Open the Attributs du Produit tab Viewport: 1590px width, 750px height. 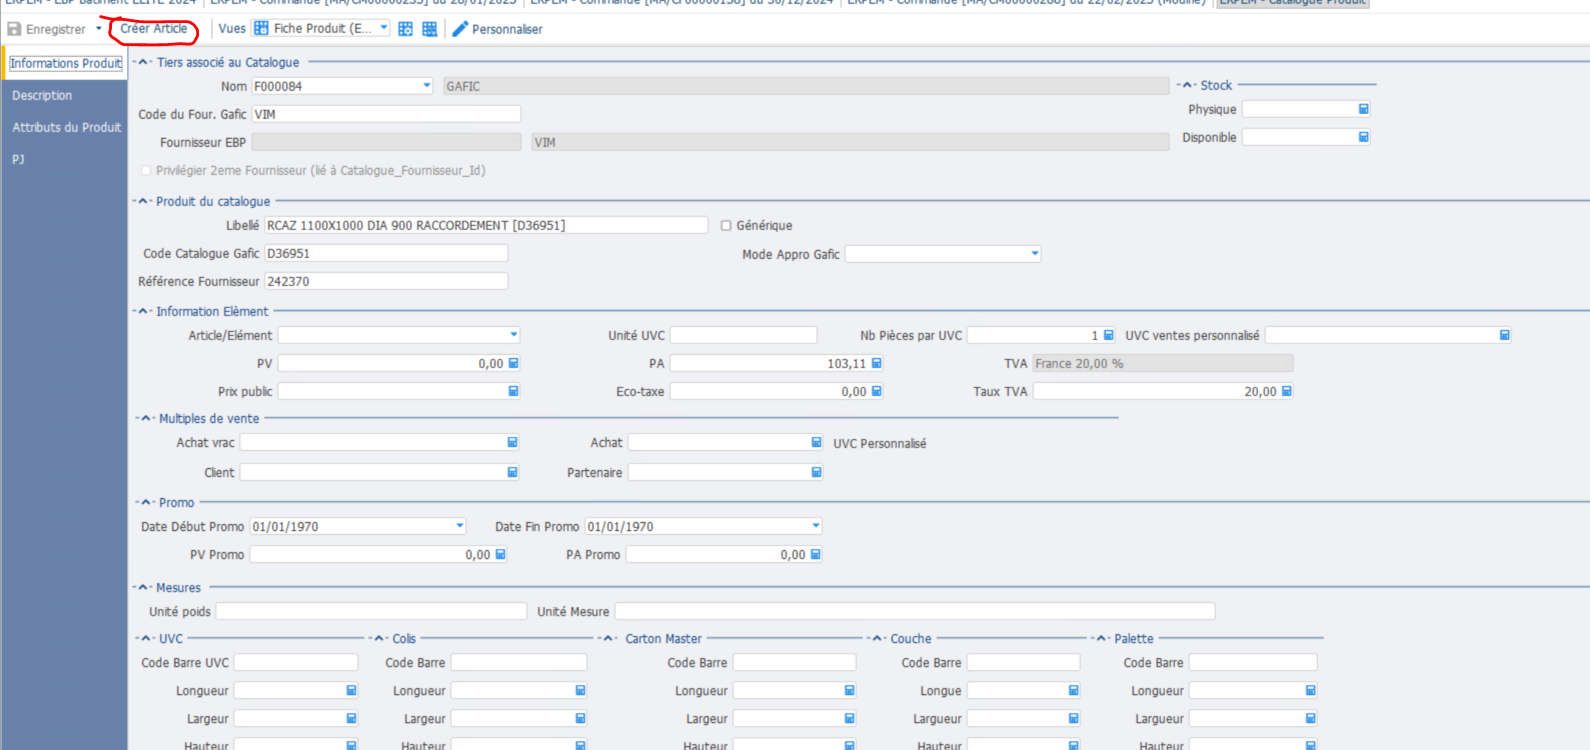(66, 128)
